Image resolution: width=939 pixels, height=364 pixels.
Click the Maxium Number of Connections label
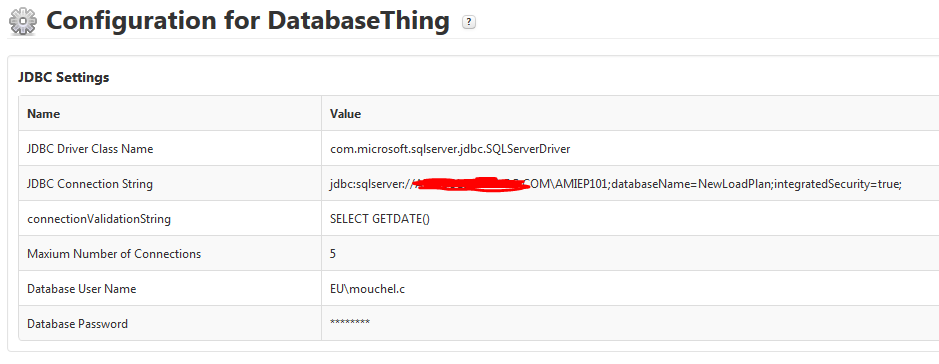114,254
